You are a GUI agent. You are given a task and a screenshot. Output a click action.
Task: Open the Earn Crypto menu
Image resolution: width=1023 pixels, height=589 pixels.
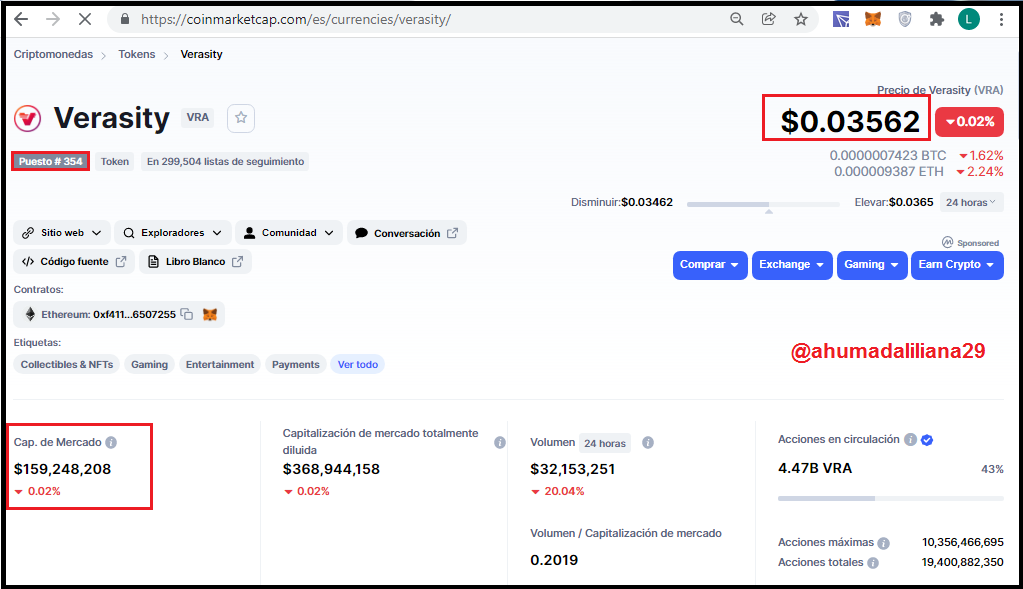tap(957, 265)
